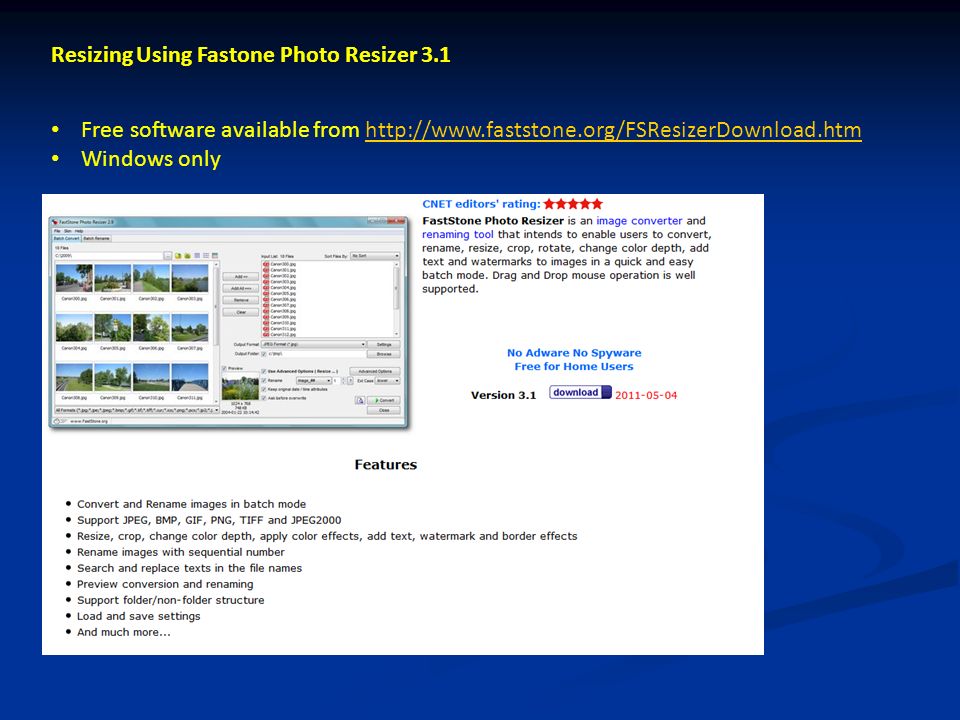Select thumbnail Canon308.jpg
This screenshot has width=960, height=720.
[74, 377]
